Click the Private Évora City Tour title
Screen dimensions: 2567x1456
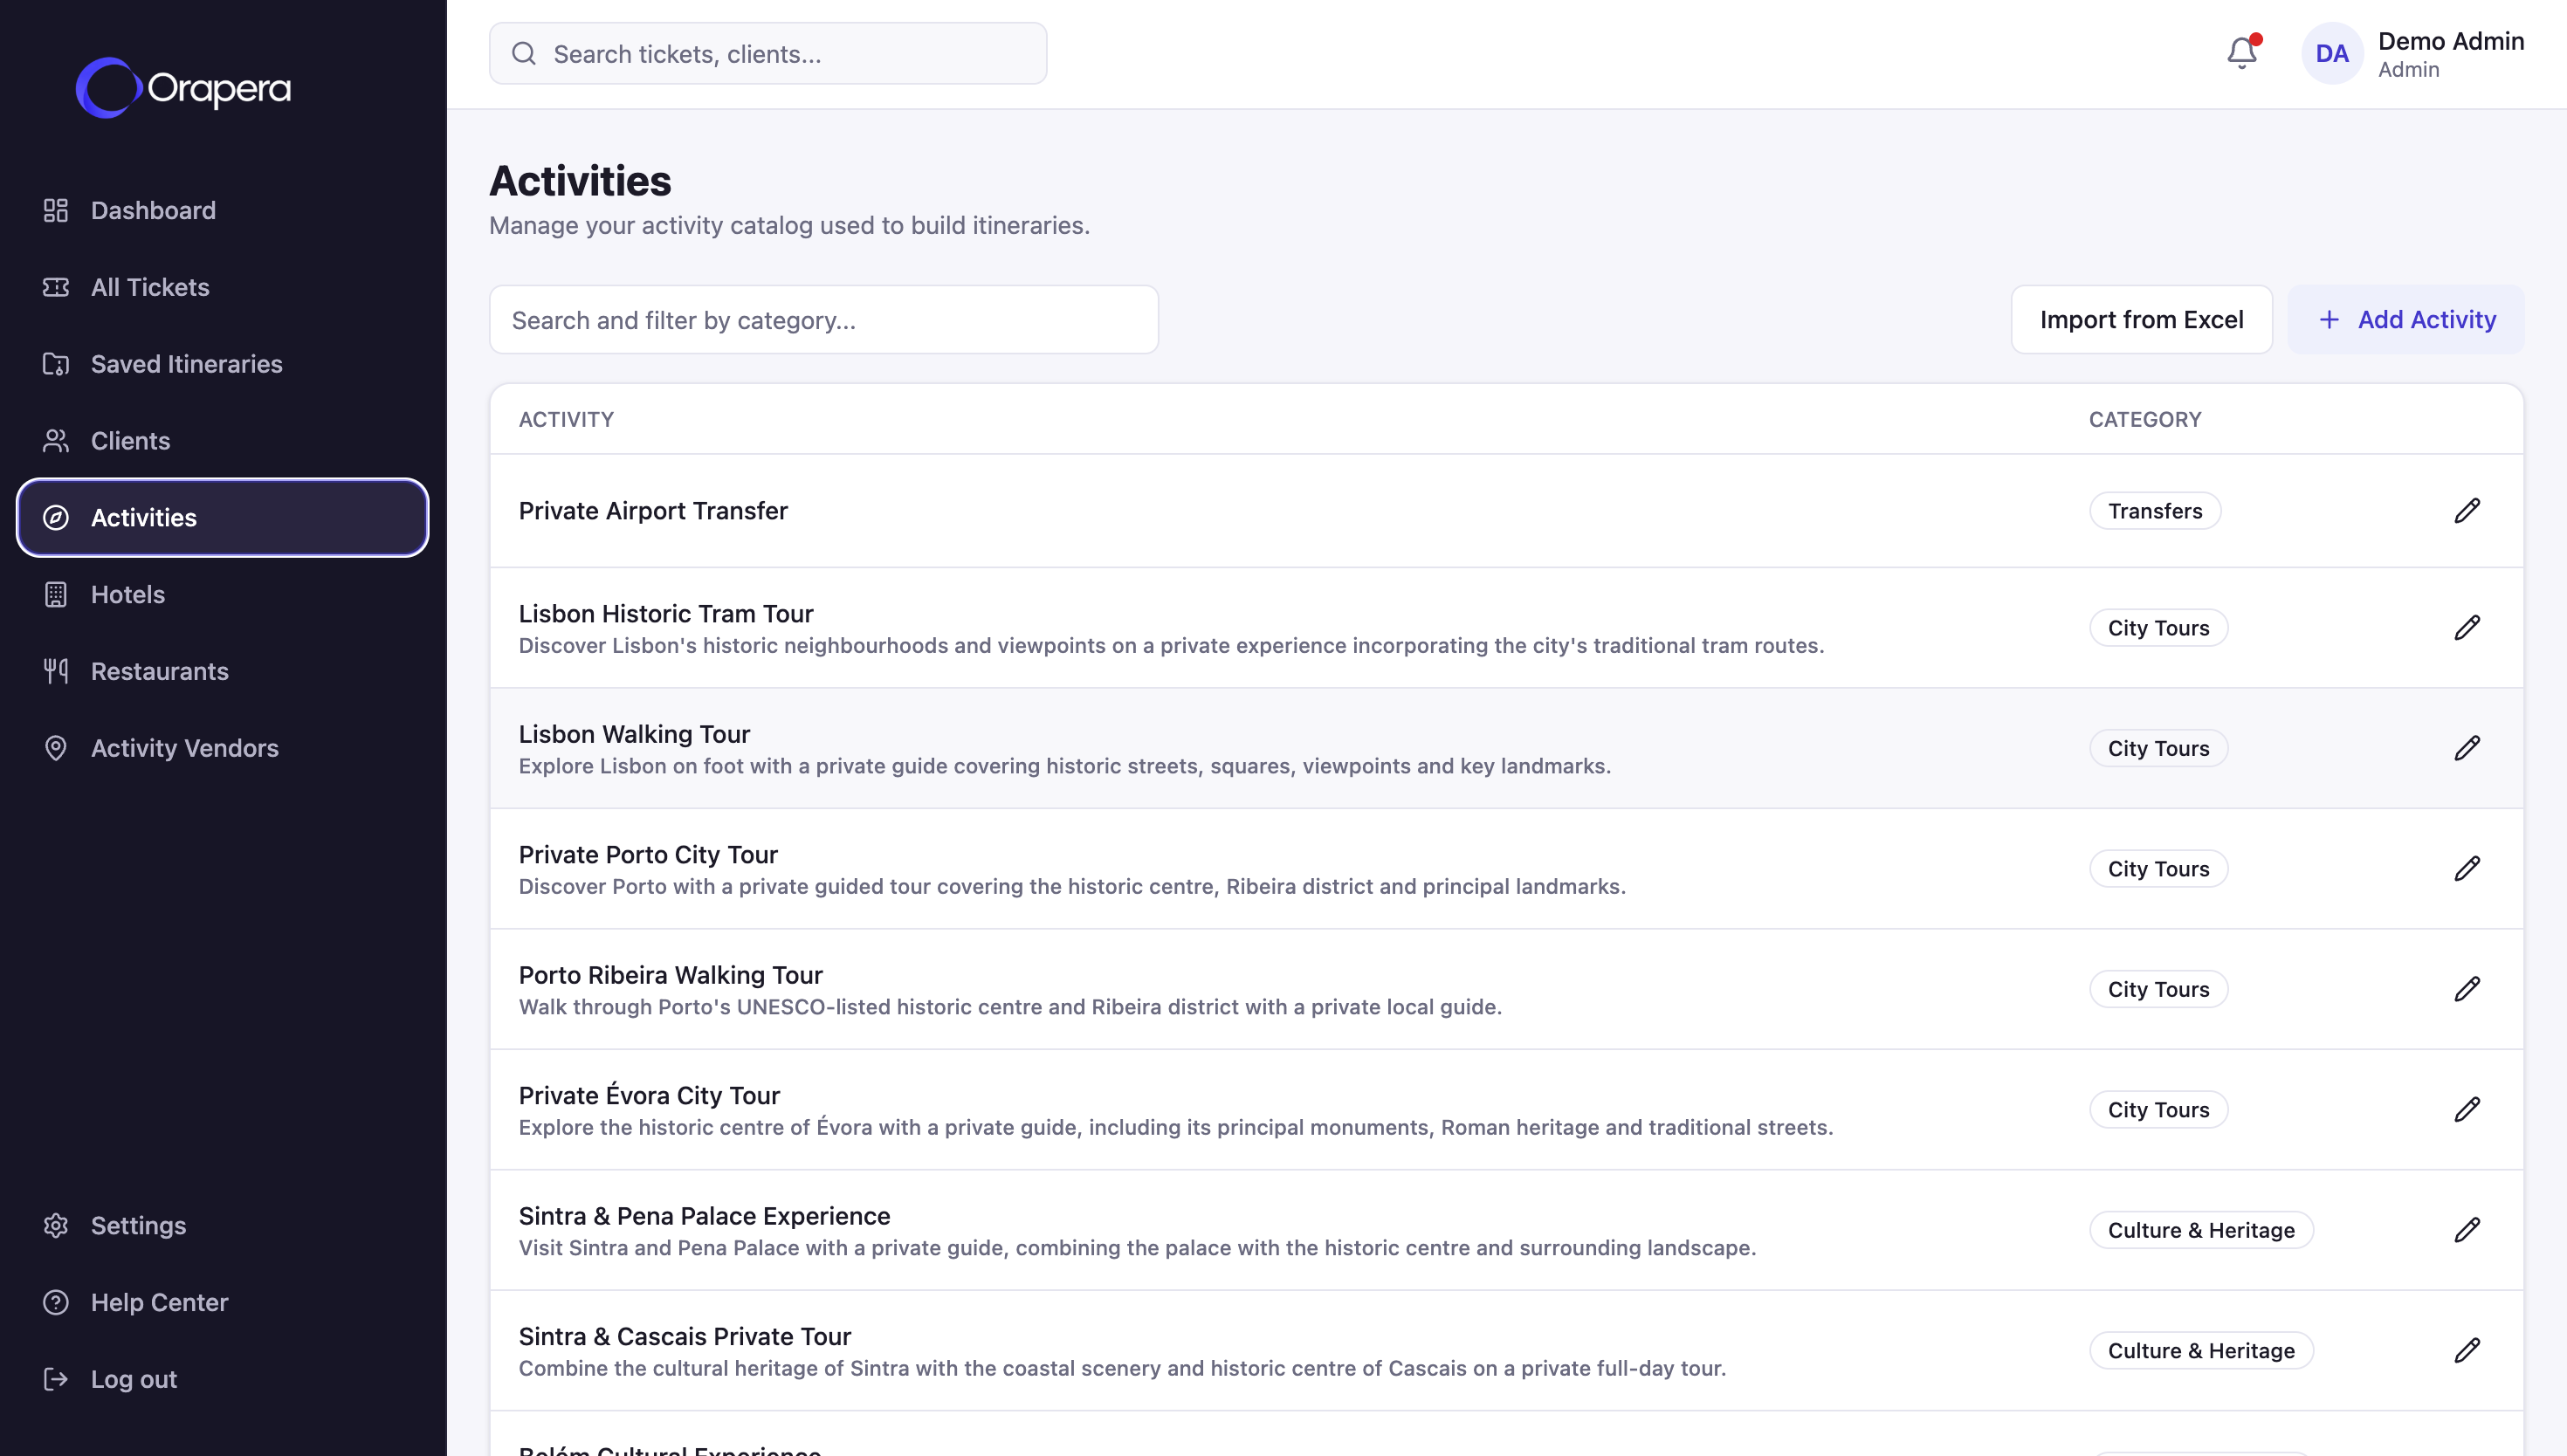(x=649, y=1095)
